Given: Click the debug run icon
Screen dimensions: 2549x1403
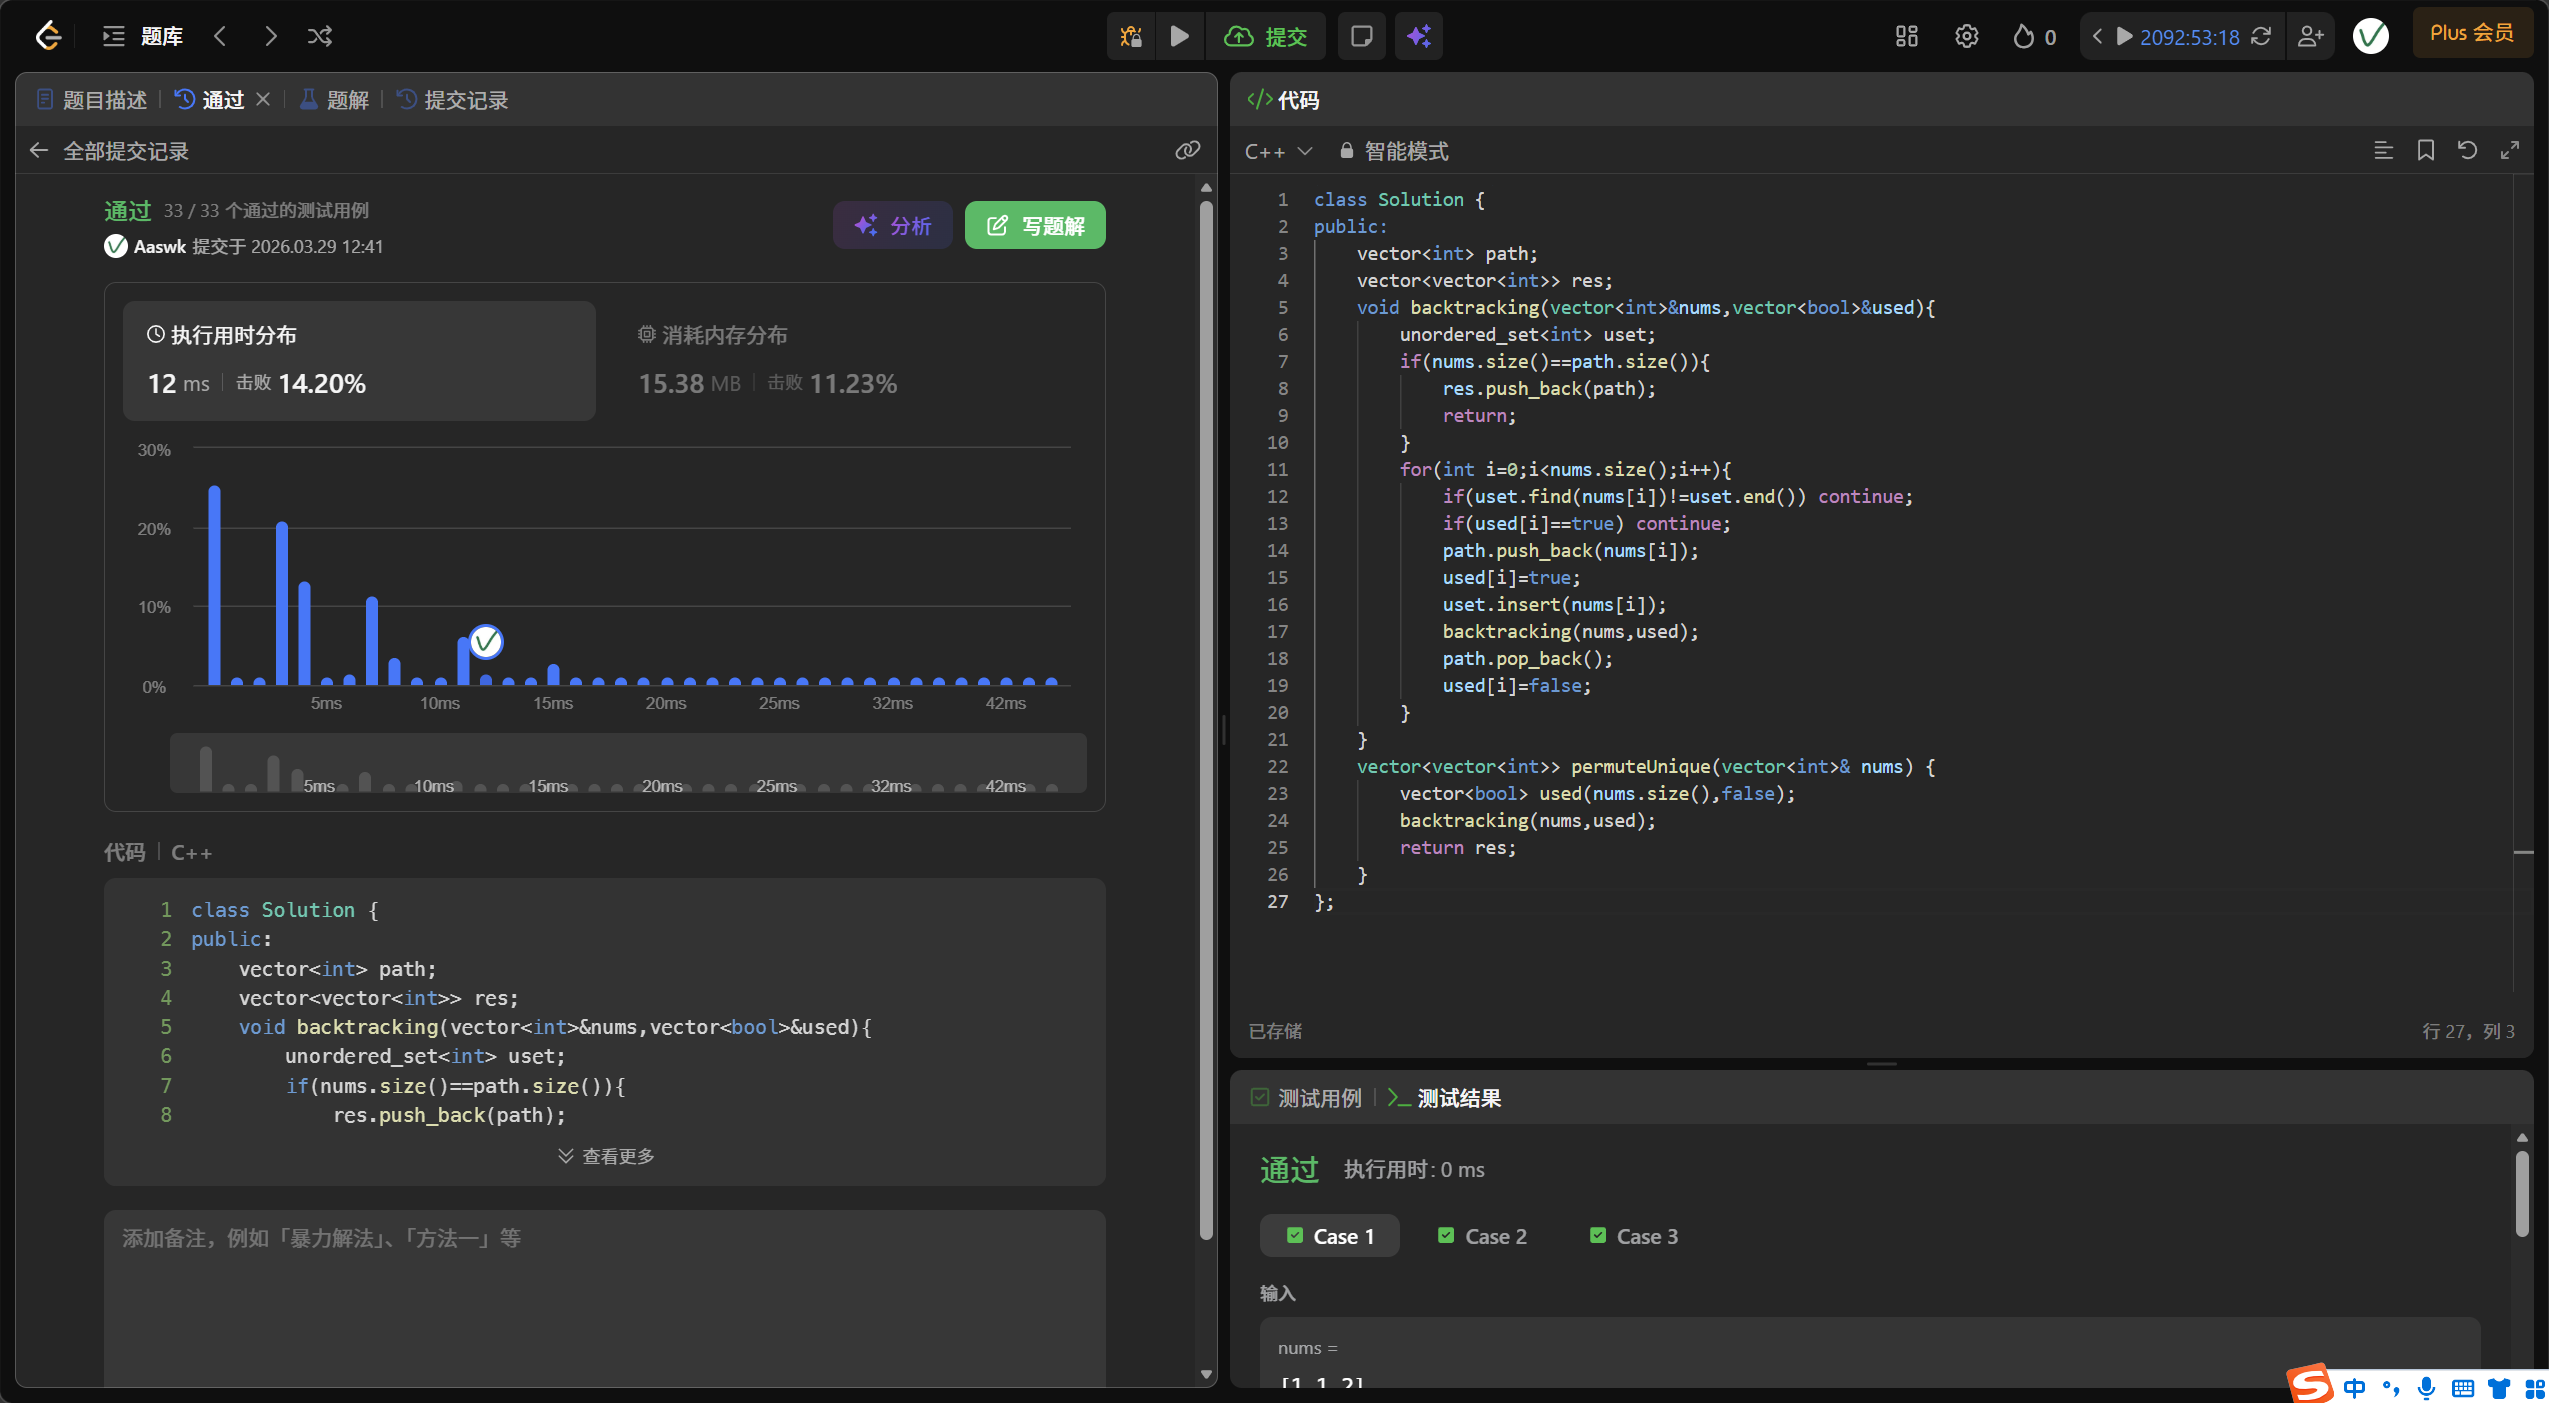Looking at the screenshot, I should (1131, 37).
